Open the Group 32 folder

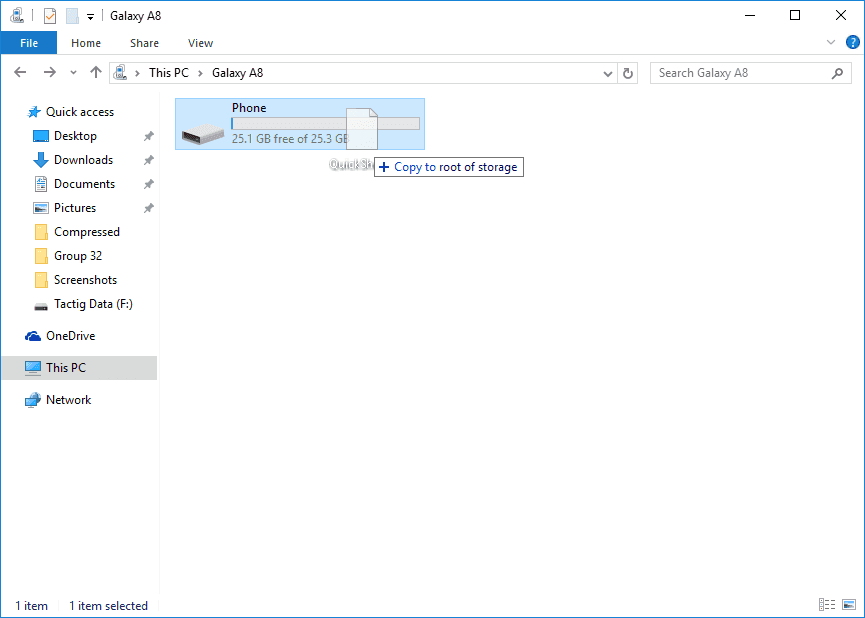78,256
